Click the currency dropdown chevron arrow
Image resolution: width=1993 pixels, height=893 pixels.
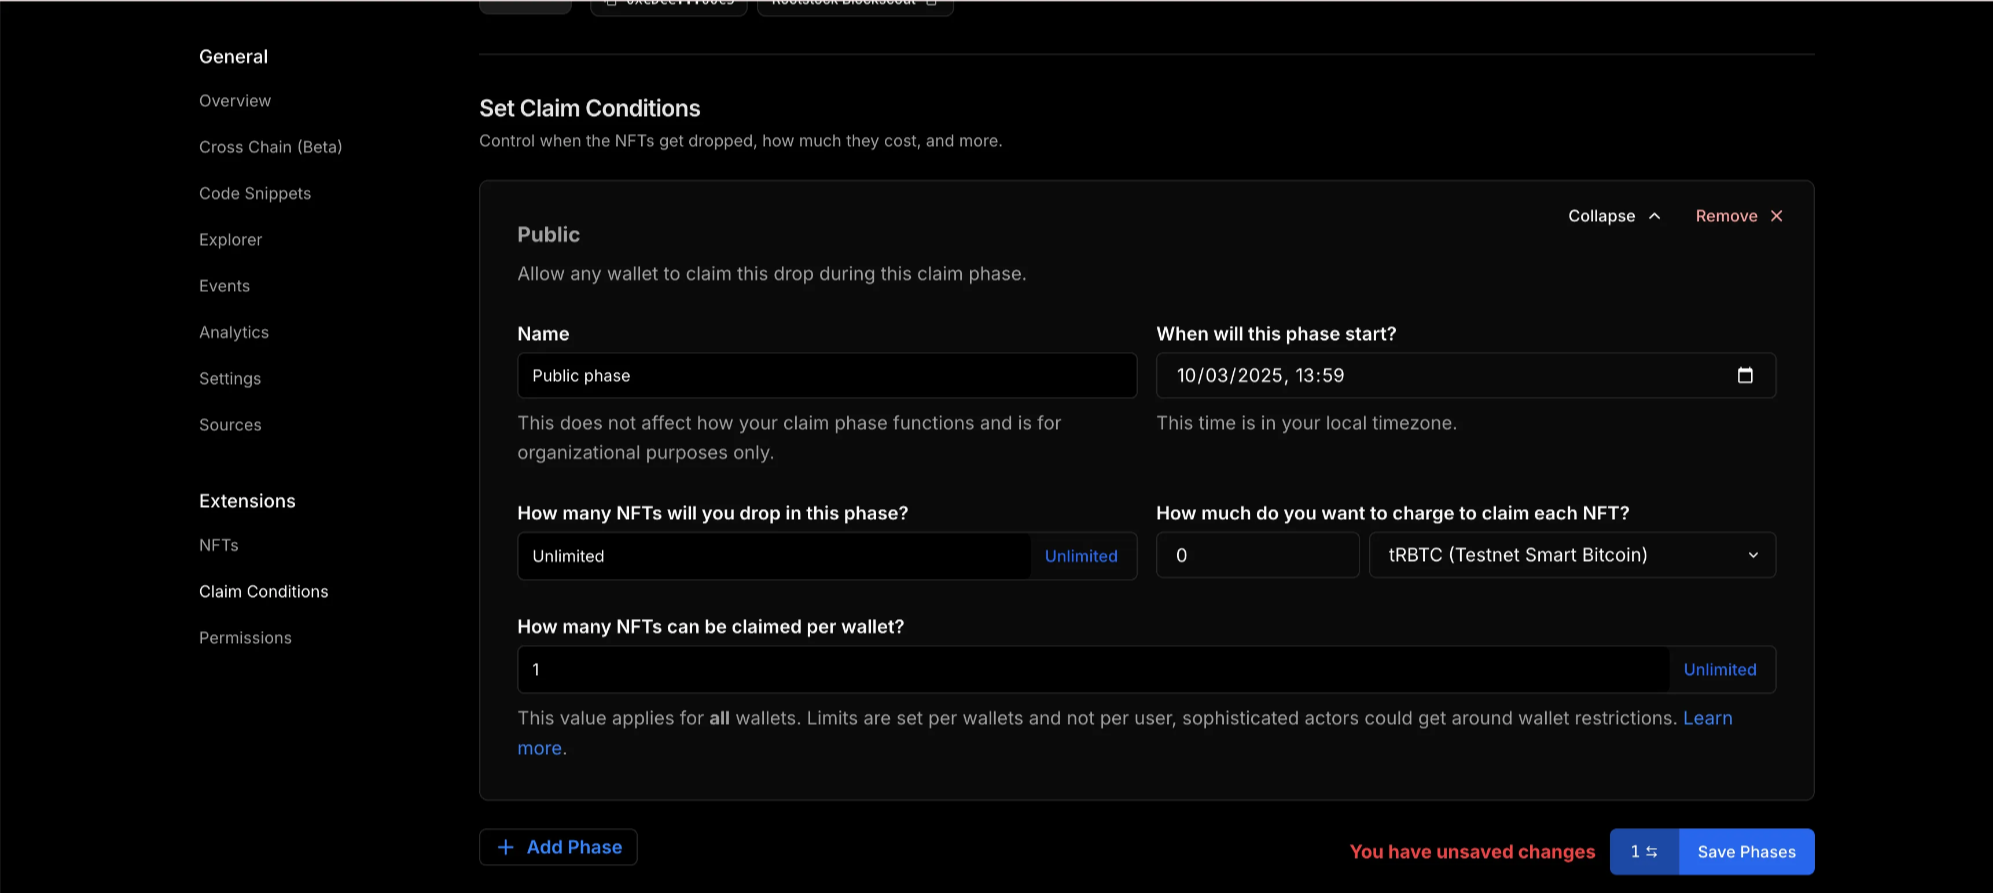coord(1752,555)
